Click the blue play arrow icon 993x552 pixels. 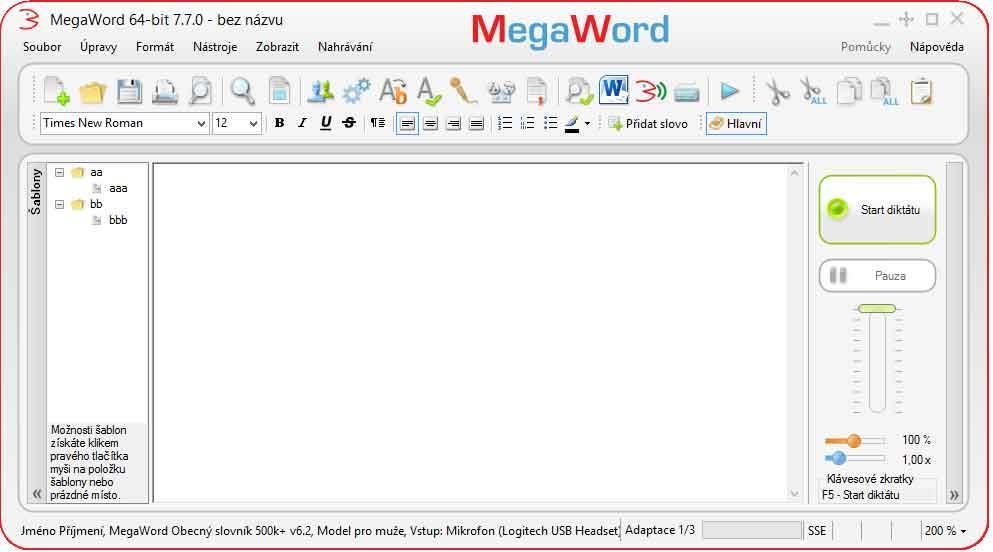pos(730,92)
